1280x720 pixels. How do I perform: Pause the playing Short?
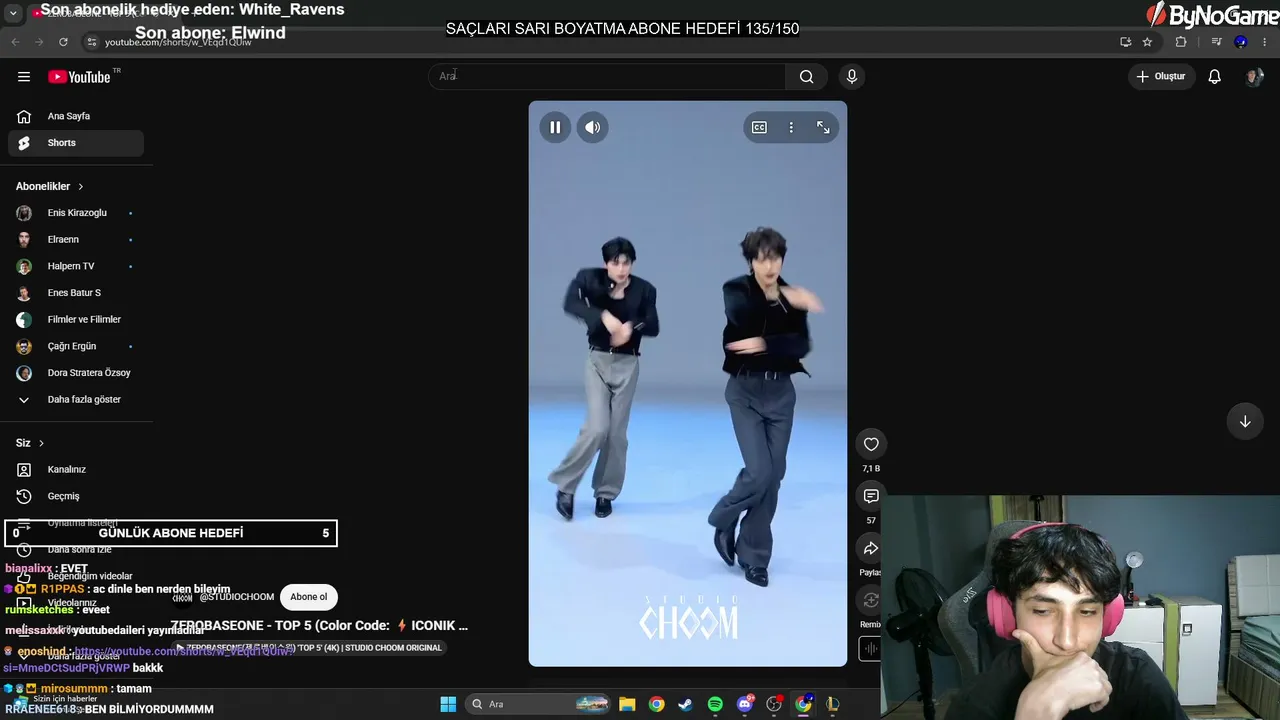pyautogui.click(x=555, y=127)
